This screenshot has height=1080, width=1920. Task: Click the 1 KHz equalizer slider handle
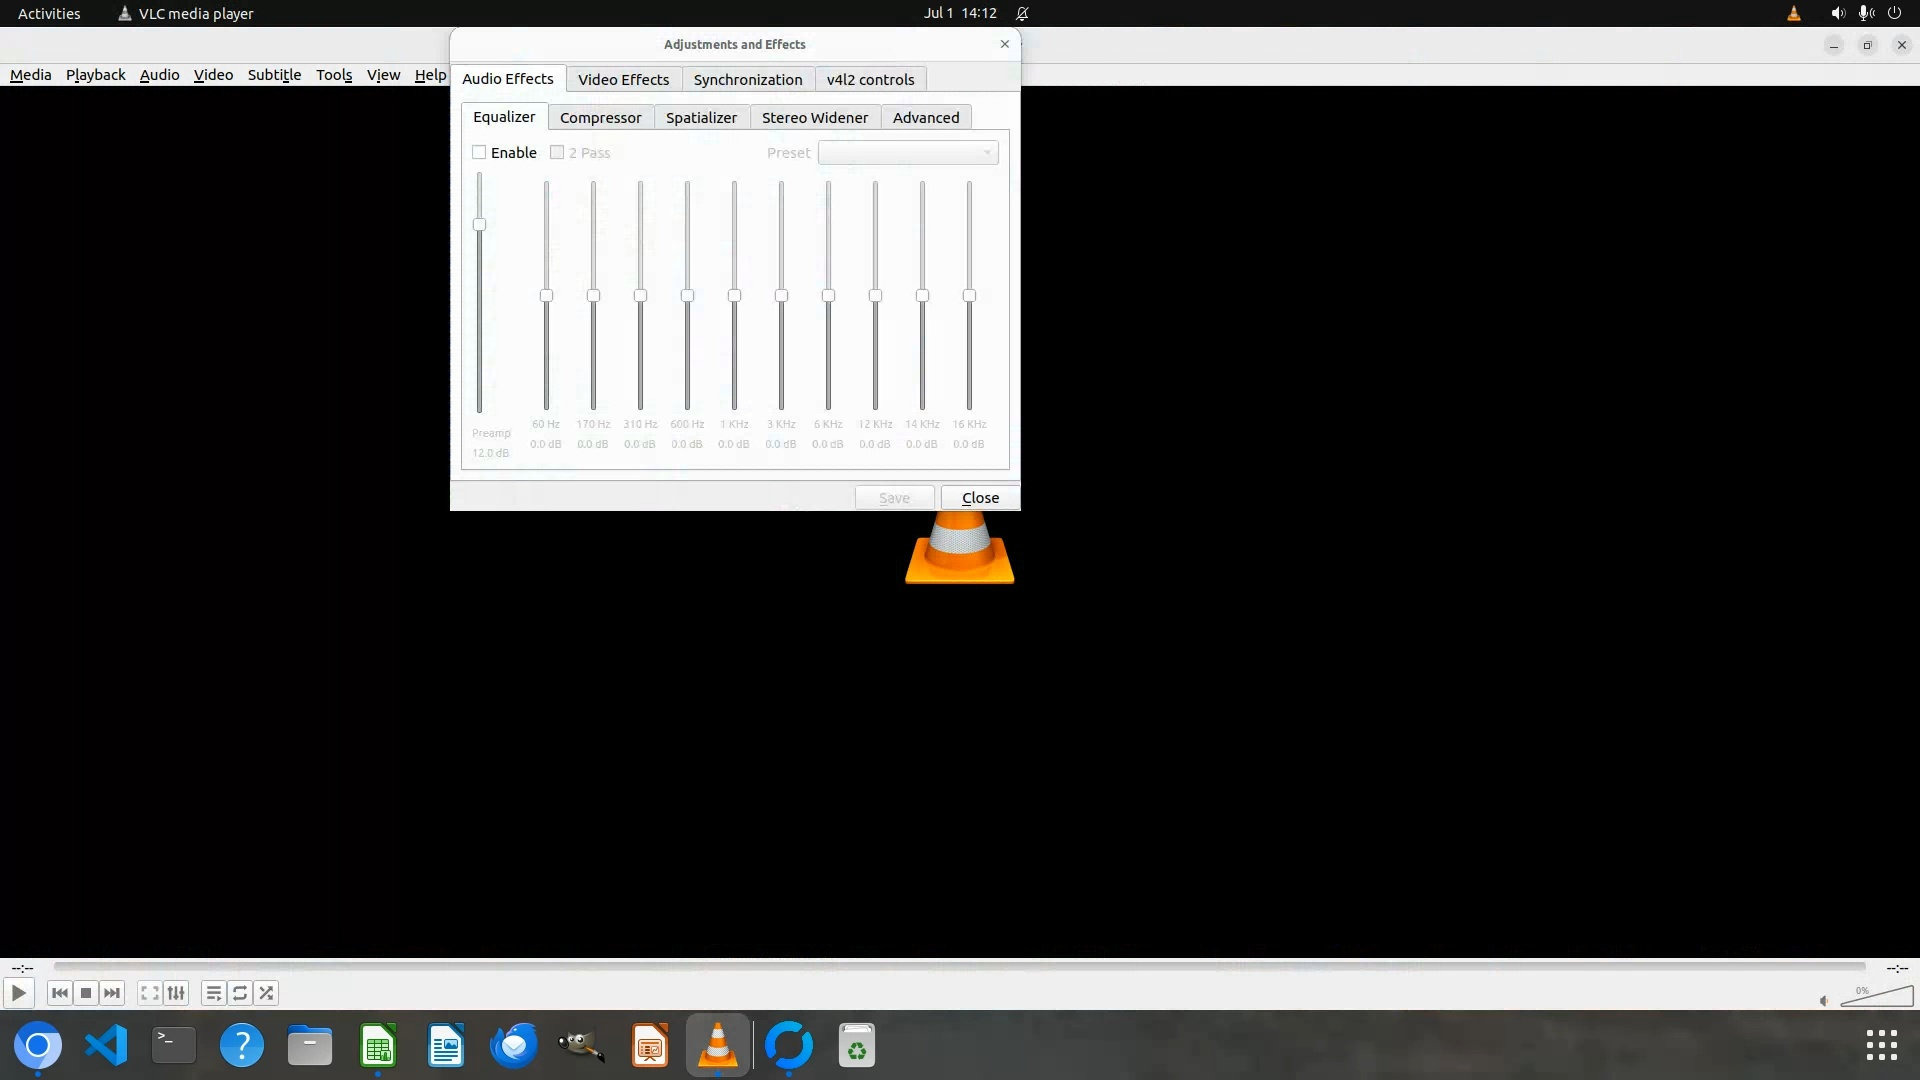(734, 295)
